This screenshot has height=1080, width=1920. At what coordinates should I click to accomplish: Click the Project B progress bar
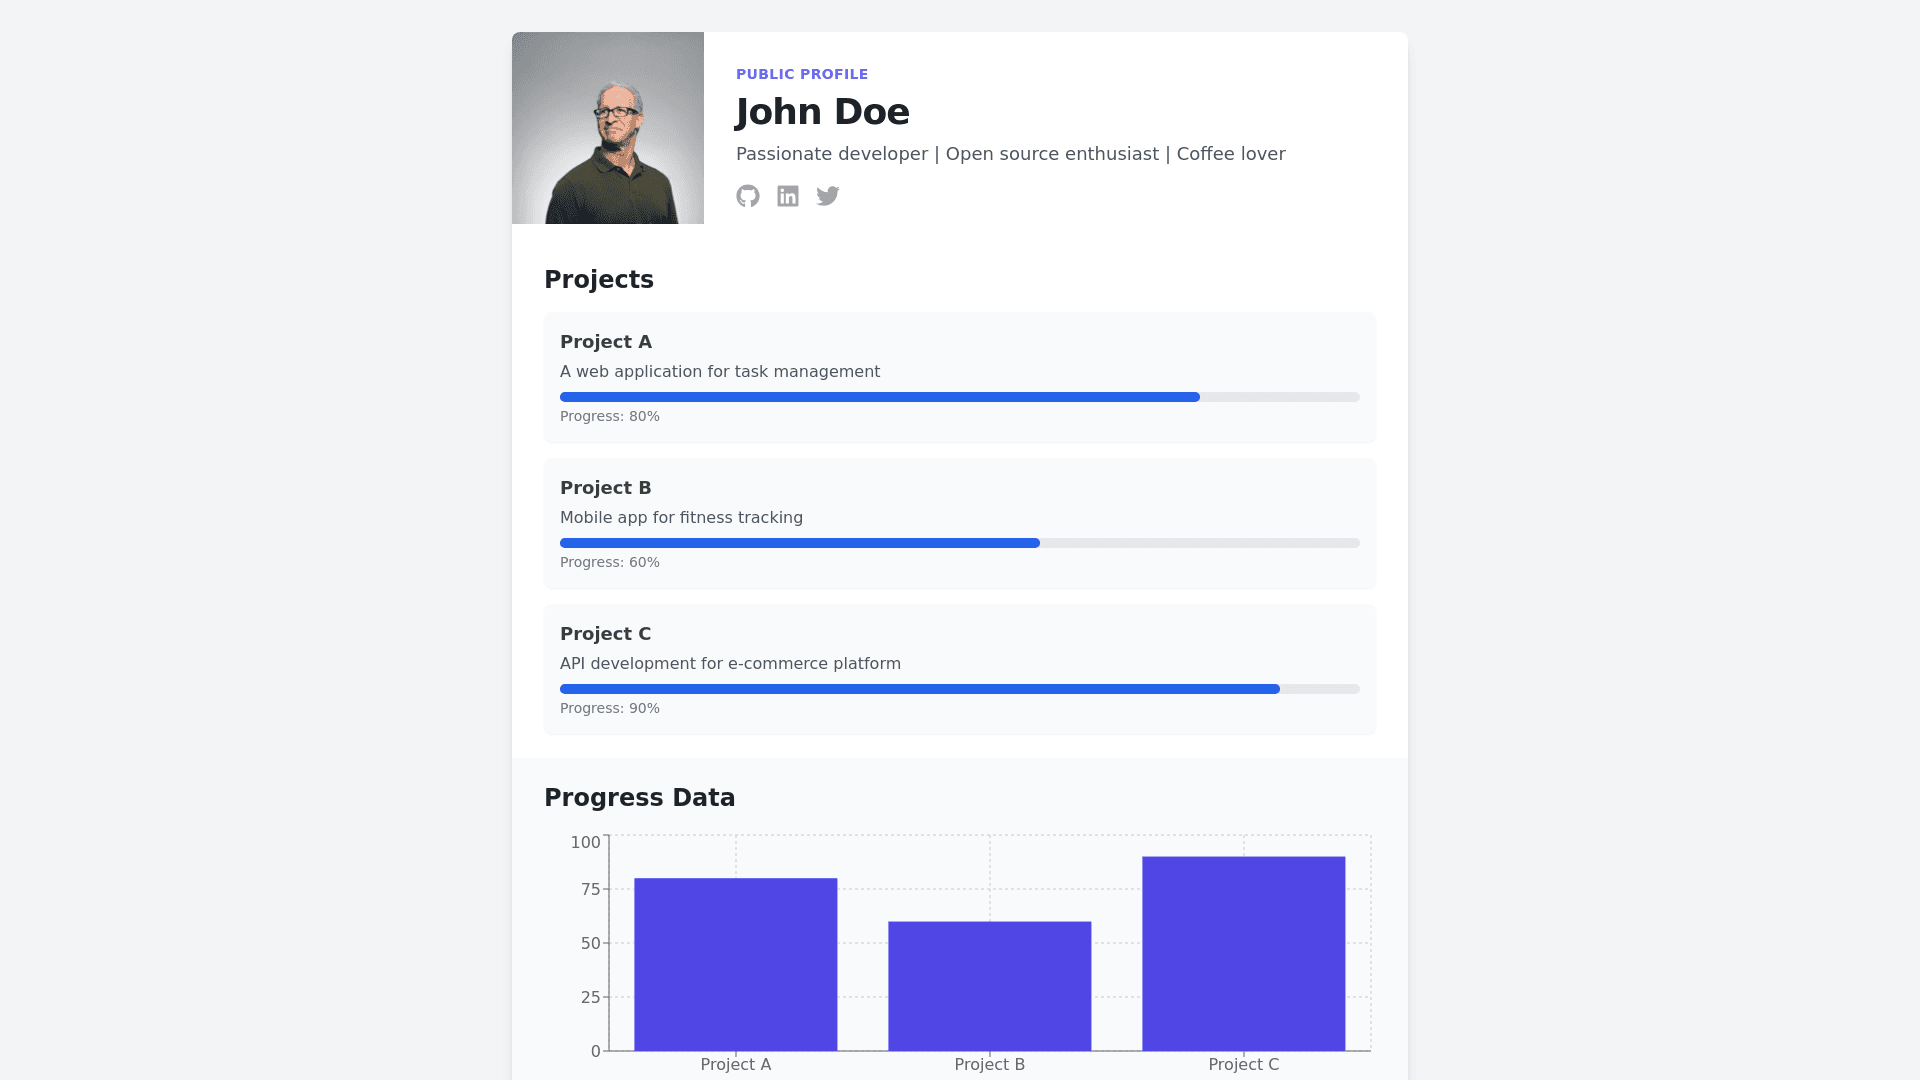tap(959, 543)
